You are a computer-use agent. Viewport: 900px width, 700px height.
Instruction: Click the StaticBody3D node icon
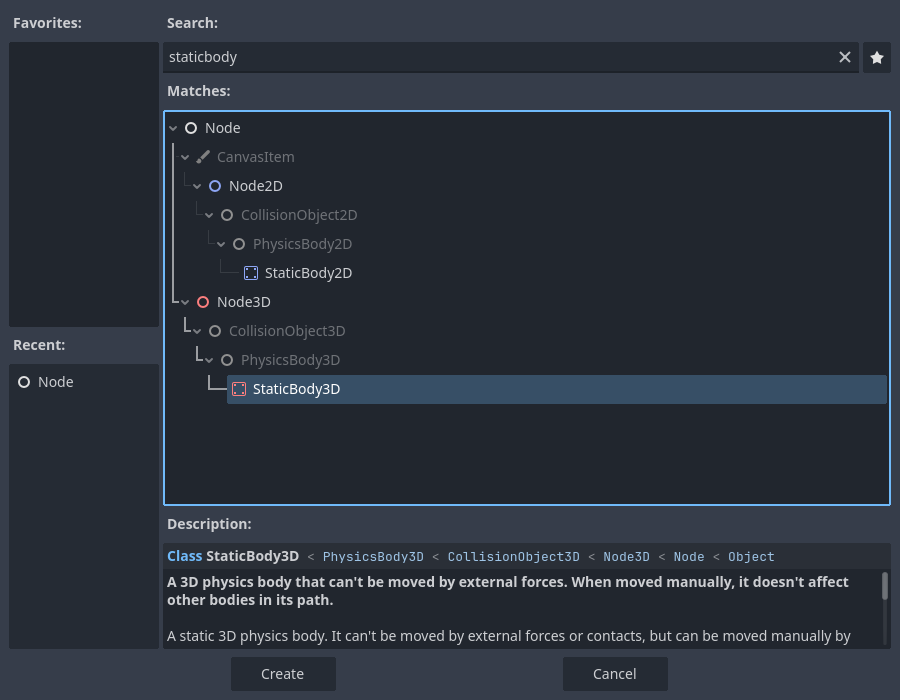pos(239,389)
